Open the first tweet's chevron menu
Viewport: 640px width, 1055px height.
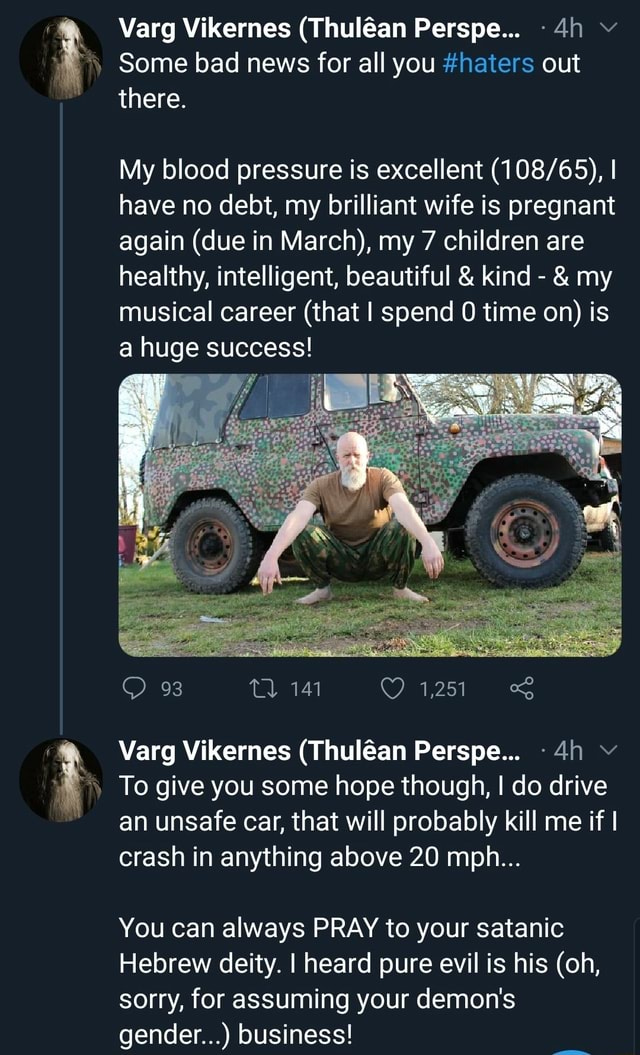point(608,28)
